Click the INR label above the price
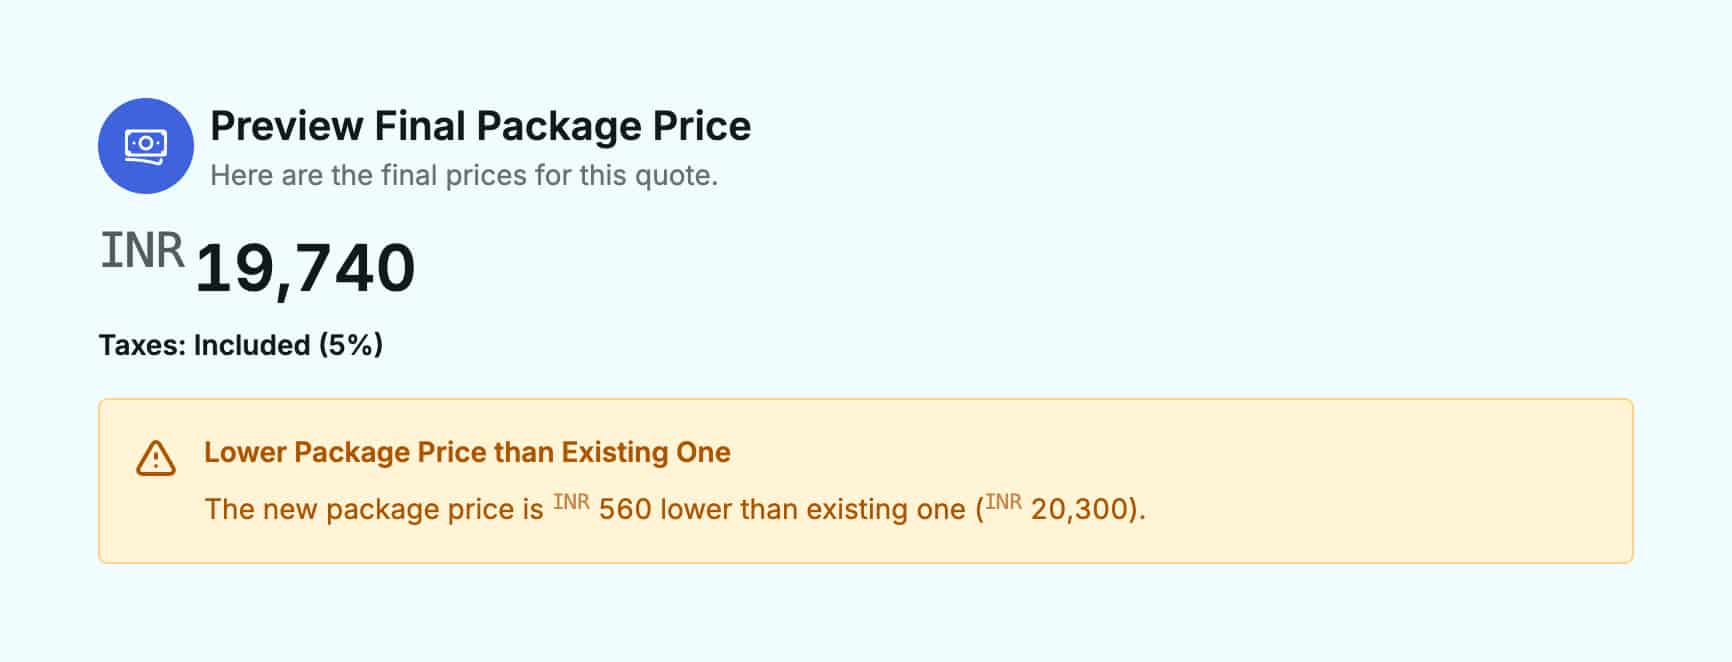 tap(141, 249)
